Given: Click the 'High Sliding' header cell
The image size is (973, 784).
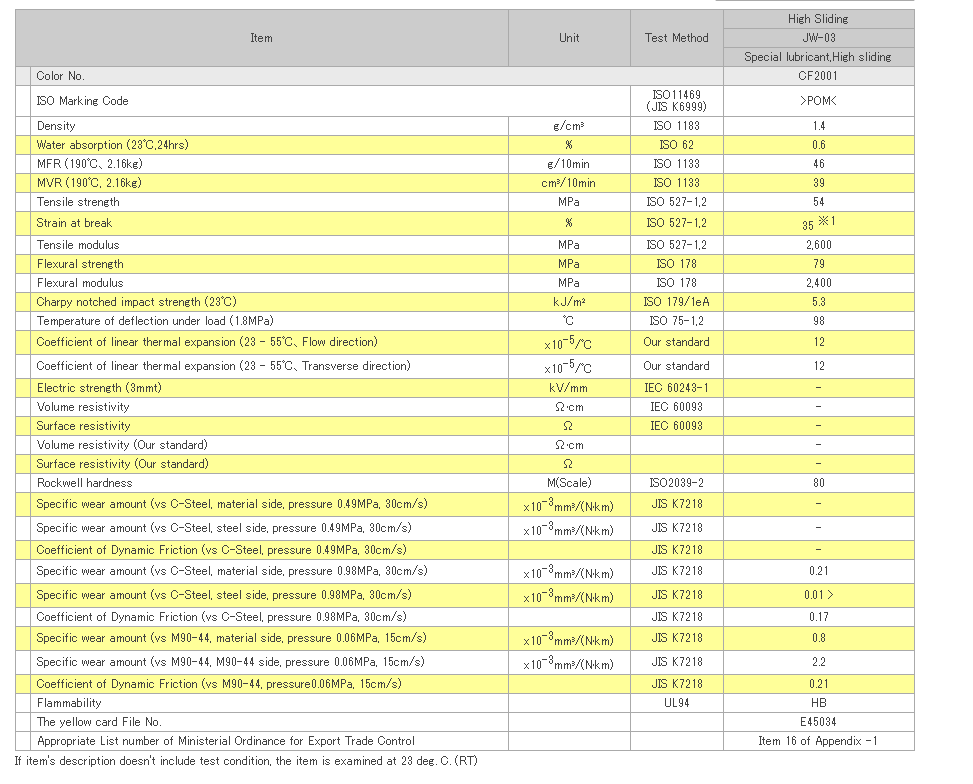Looking at the screenshot, I should click(x=818, y=19).
